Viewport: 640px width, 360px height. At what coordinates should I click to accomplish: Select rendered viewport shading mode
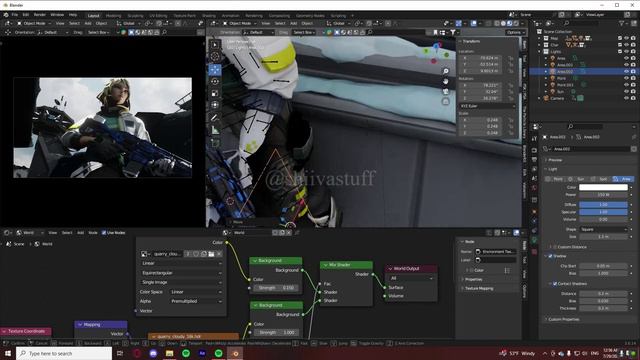(x=516, y=23)
